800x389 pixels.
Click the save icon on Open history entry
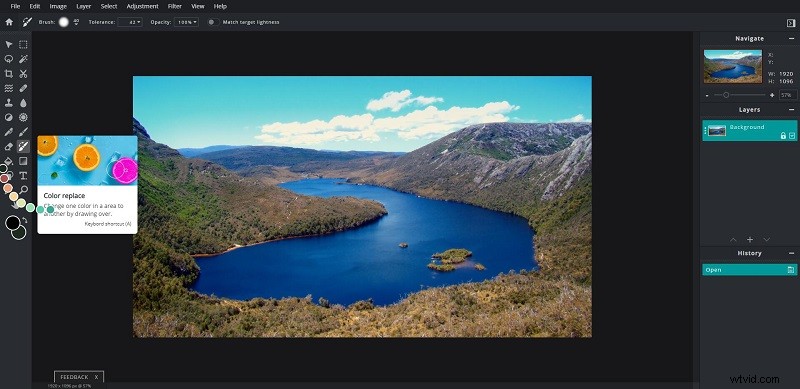(x=791, y=270)
